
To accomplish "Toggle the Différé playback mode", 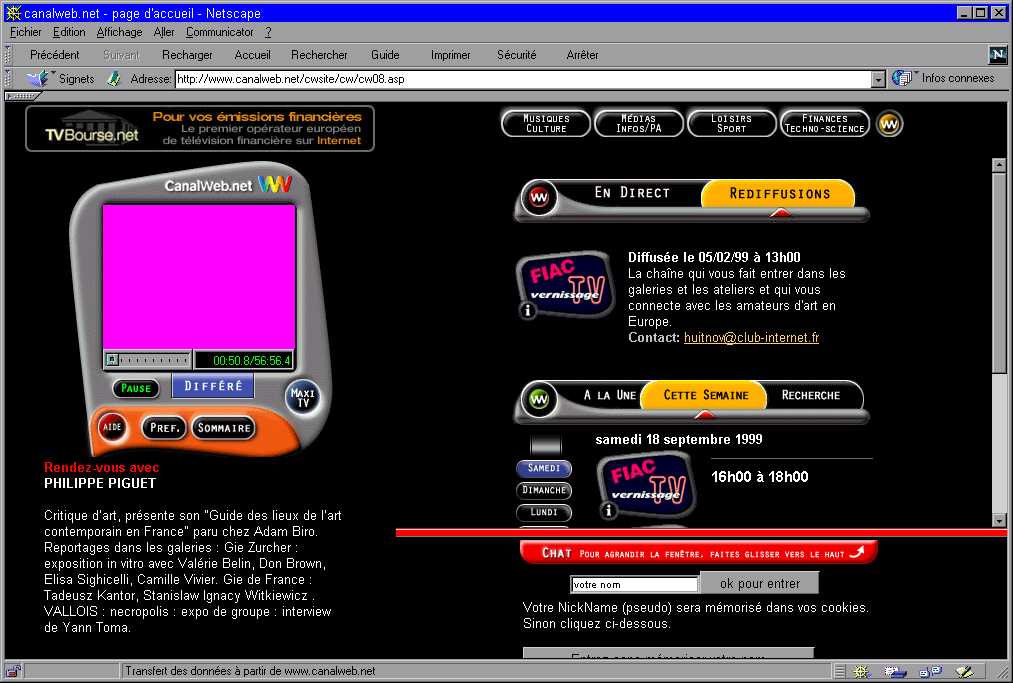I will (213, 386).
